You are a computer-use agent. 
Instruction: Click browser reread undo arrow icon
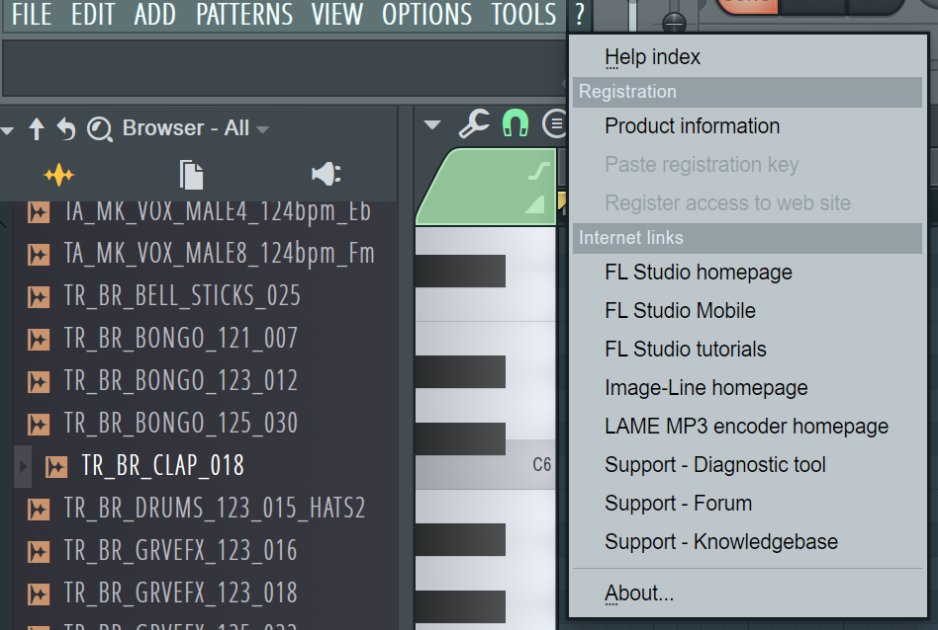(x=66, y=129)
